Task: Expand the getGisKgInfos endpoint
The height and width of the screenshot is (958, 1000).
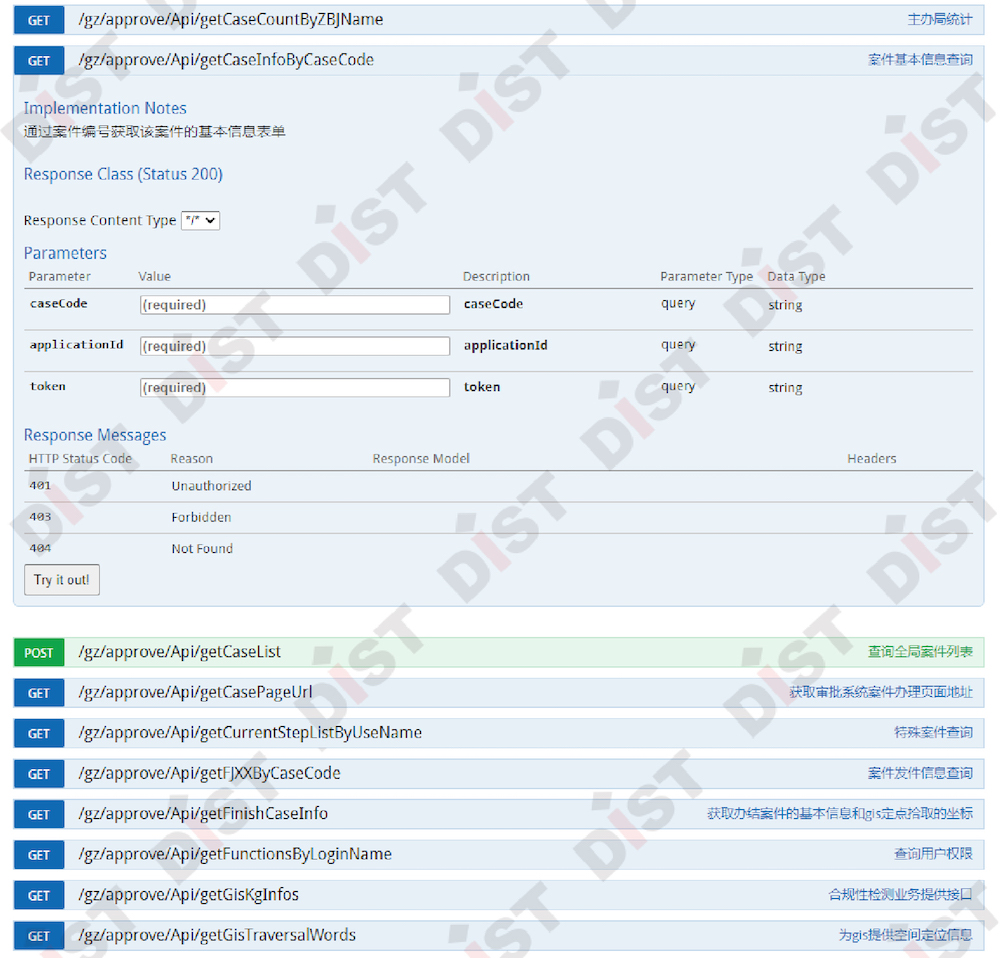Action: tap(188, 895)
